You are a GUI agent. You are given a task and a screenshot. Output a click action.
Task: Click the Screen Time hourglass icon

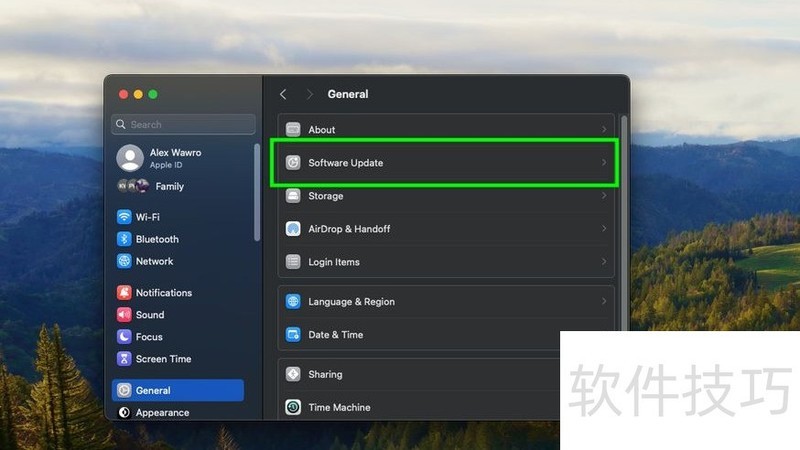[x=124, y=359]
